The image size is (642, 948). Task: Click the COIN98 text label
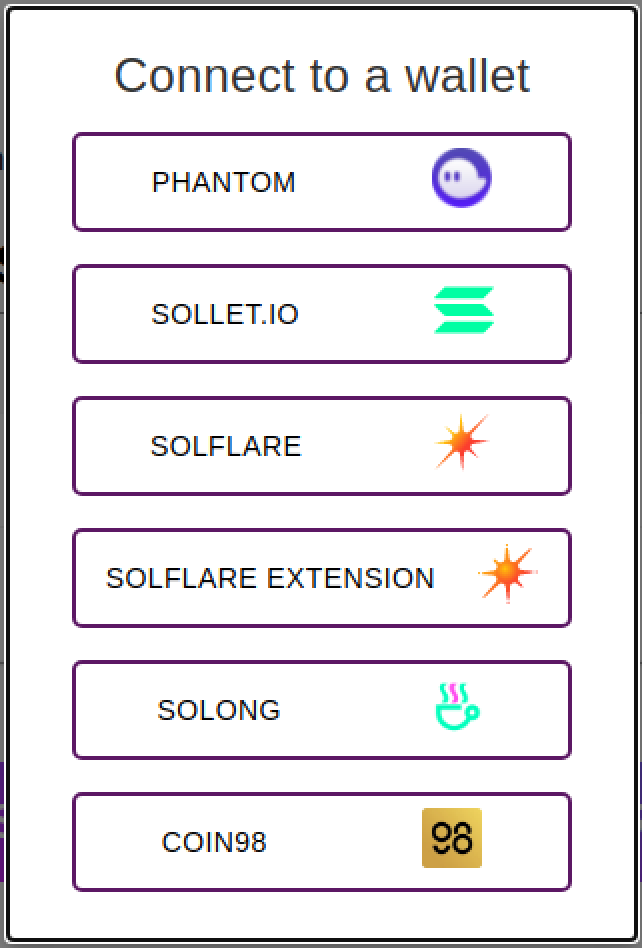214,843
